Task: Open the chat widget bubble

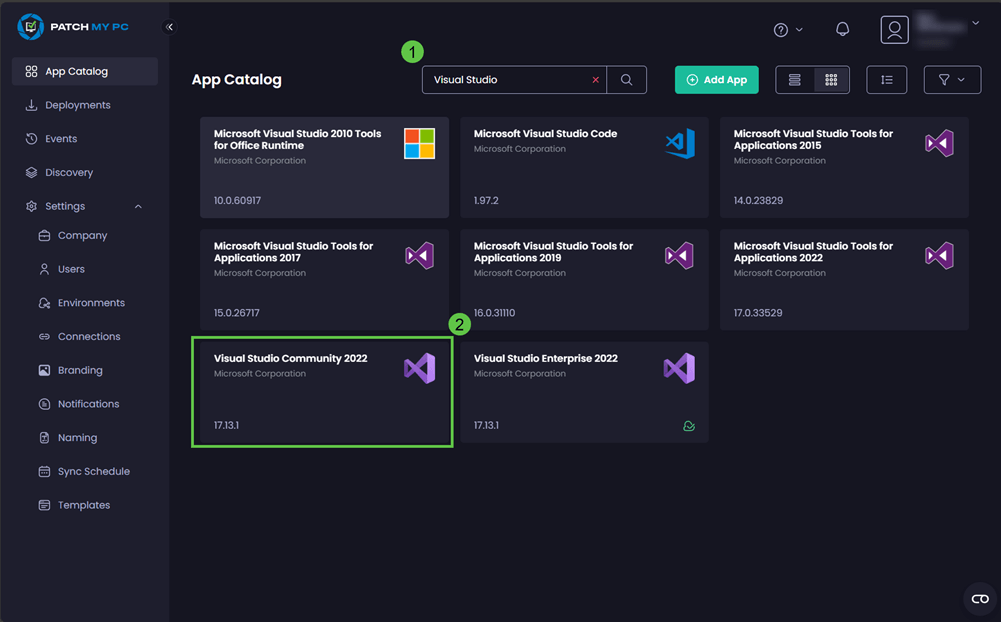Action: (980, 599)
